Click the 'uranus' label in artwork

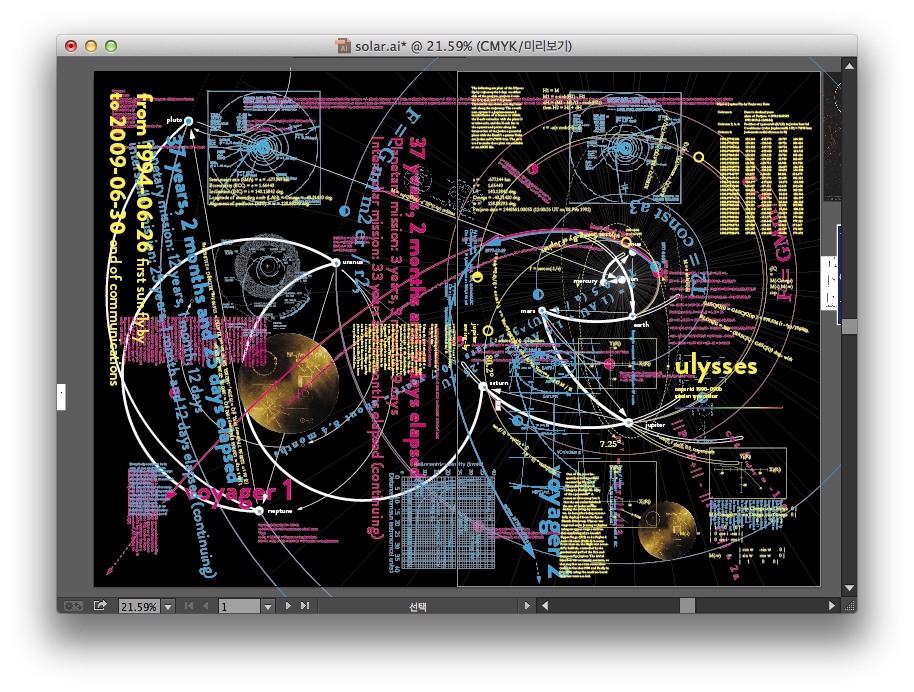(353, 262)
